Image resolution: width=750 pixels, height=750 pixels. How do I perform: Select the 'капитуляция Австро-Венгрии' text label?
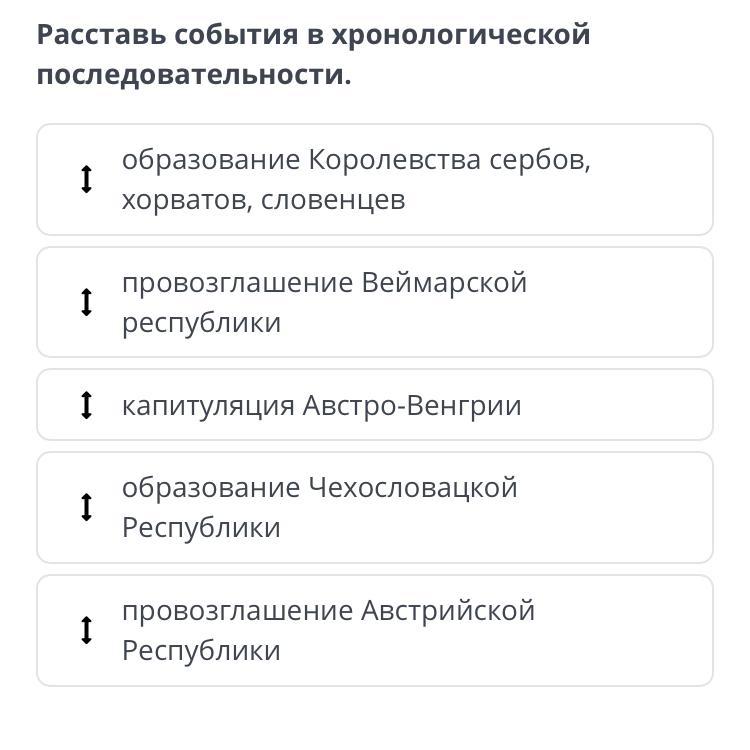point(321,405)
